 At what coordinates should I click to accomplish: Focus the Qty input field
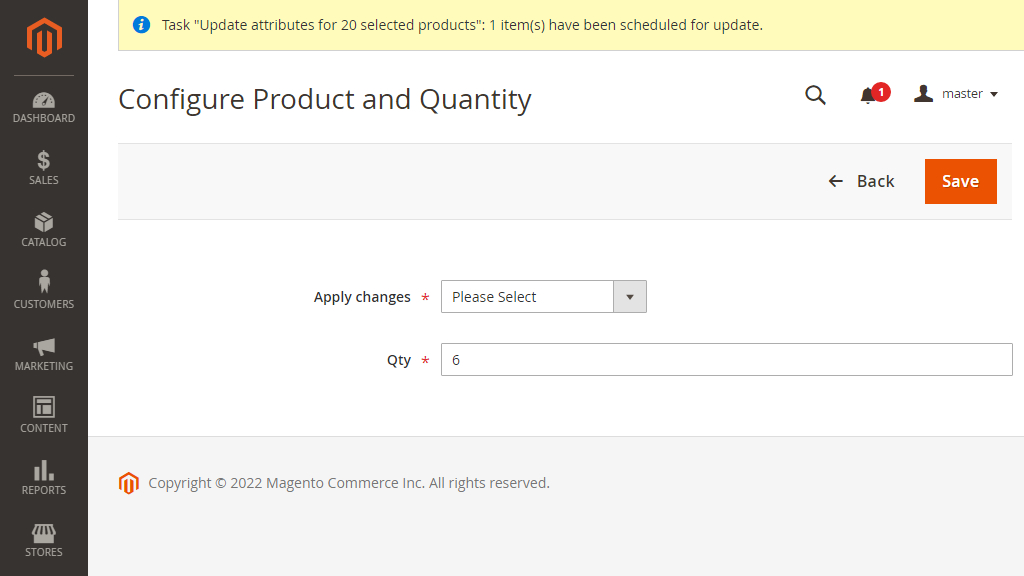(x=726, y=360)
